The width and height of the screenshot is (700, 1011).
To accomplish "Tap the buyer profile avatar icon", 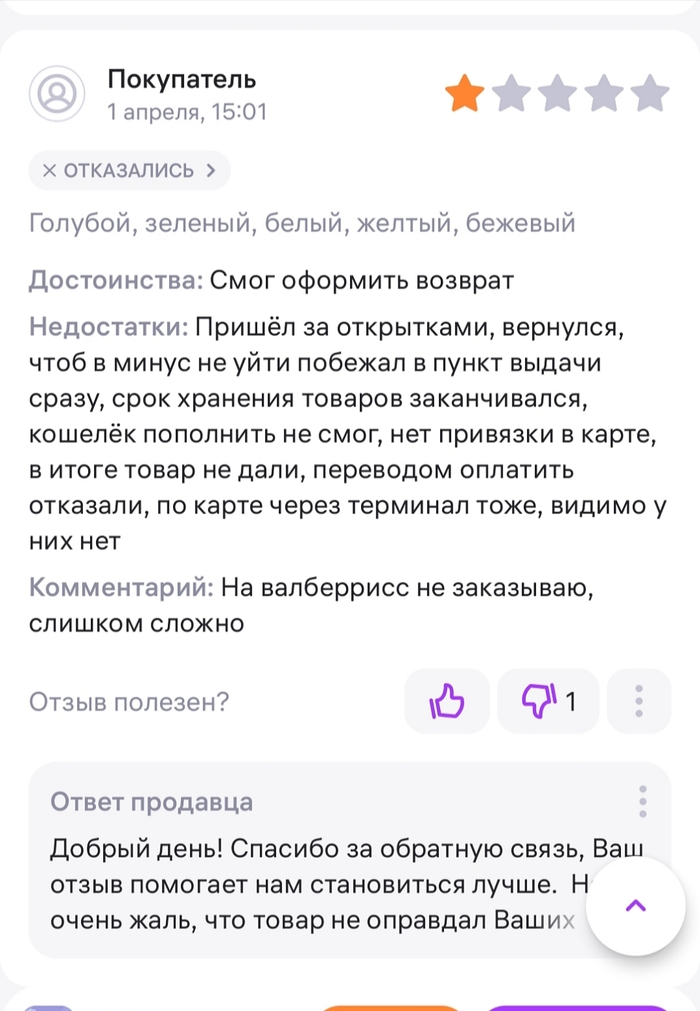I will pos(57,93).
